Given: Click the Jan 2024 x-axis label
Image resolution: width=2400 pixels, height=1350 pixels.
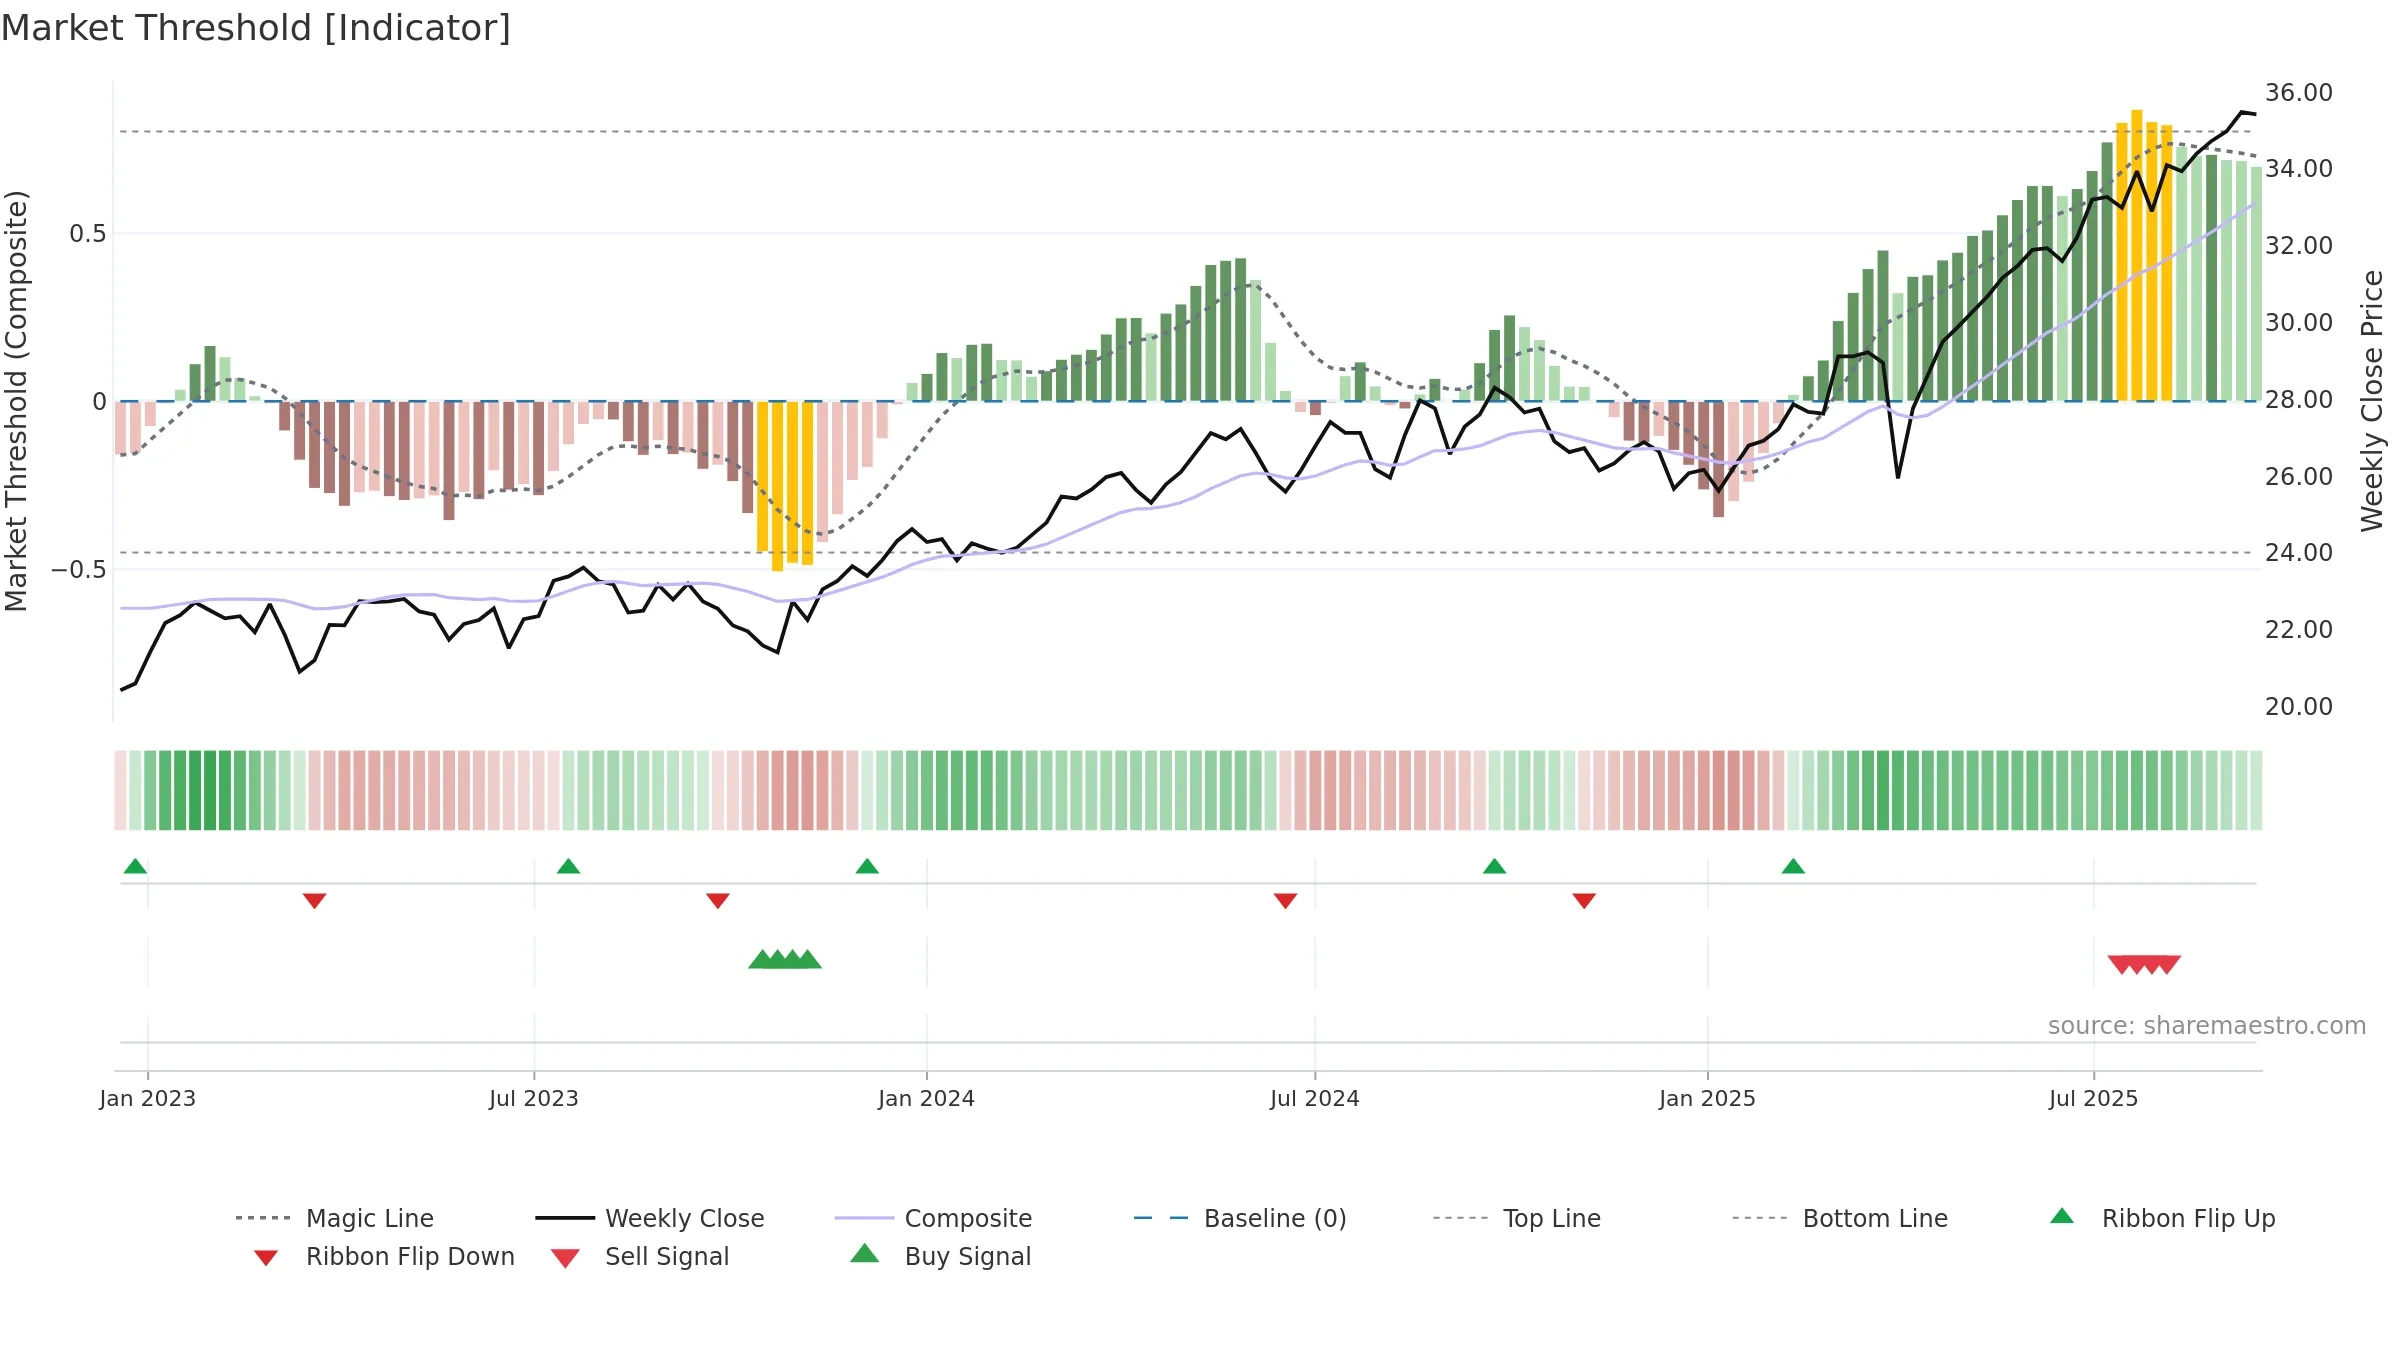Looking at the screenshot, I should (x=926, y=1098).
